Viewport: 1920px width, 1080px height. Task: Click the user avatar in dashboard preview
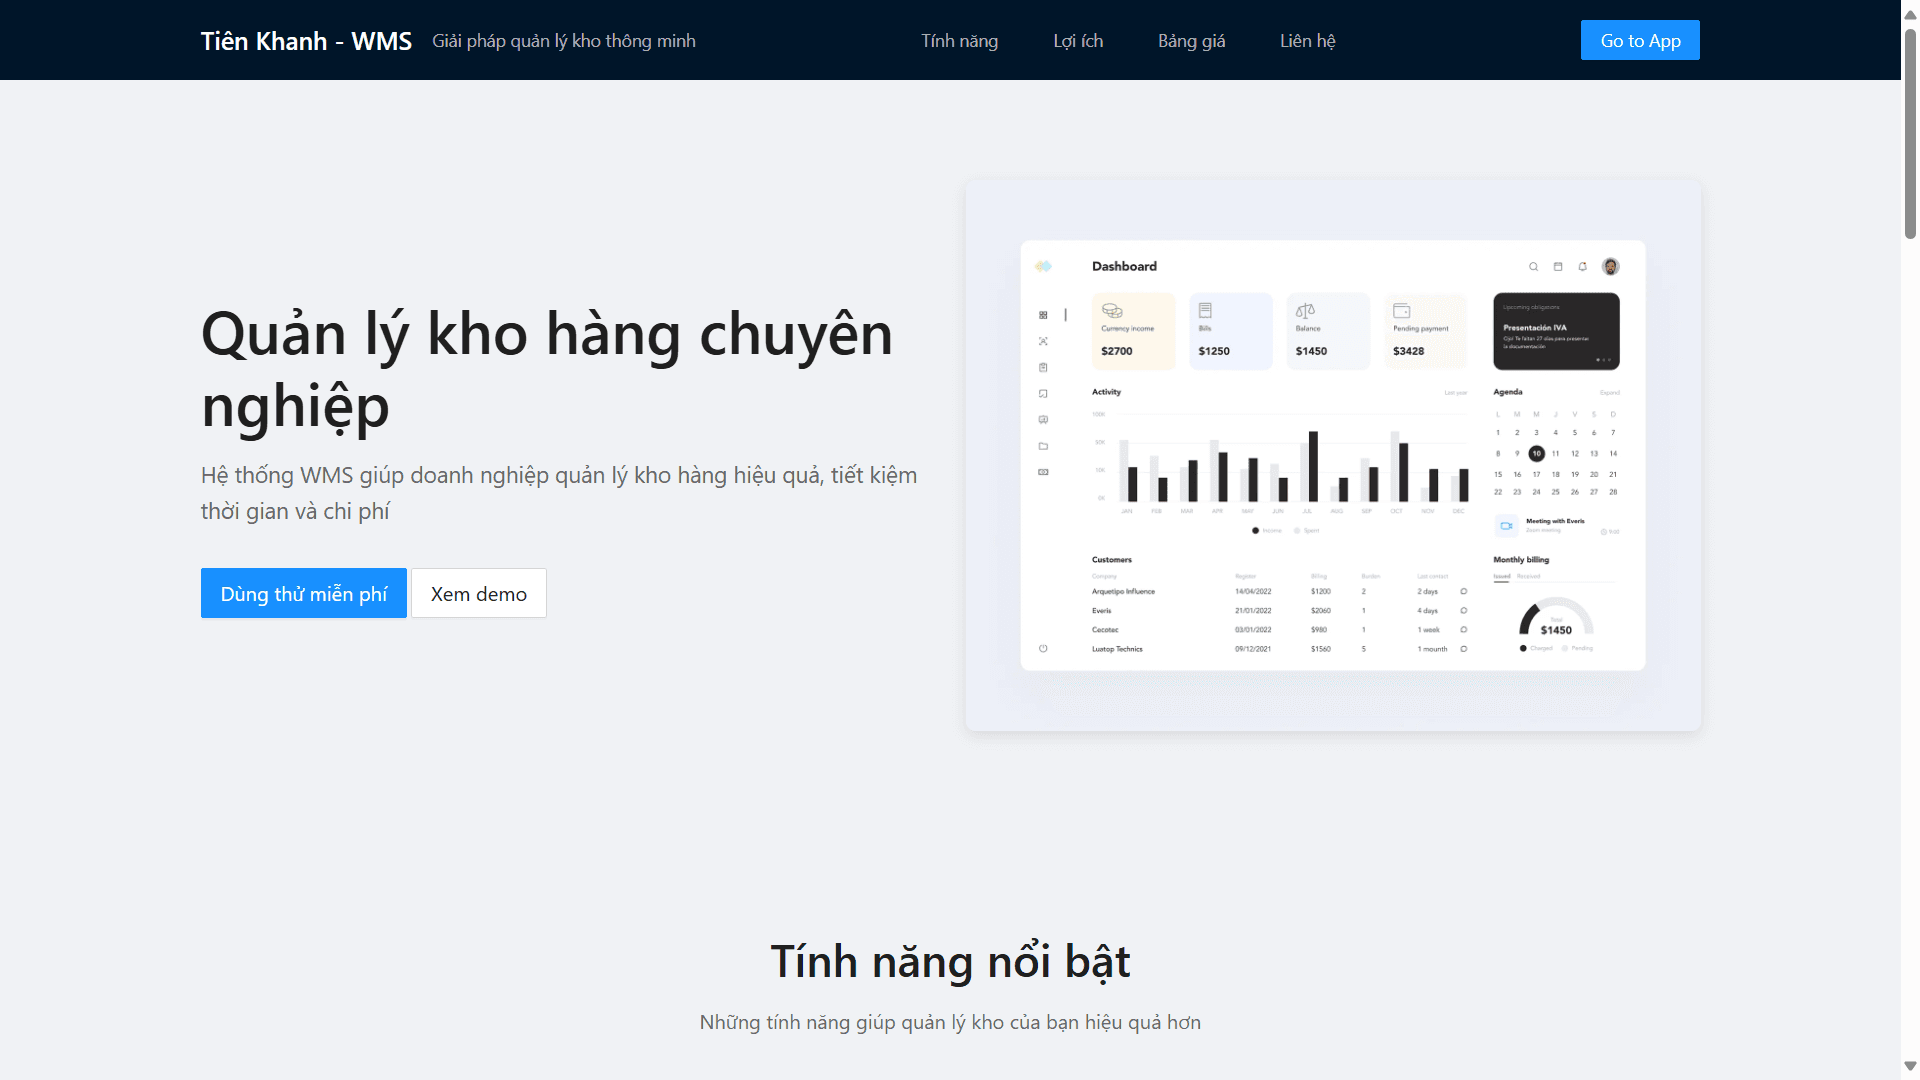[x=1610, y=266]
